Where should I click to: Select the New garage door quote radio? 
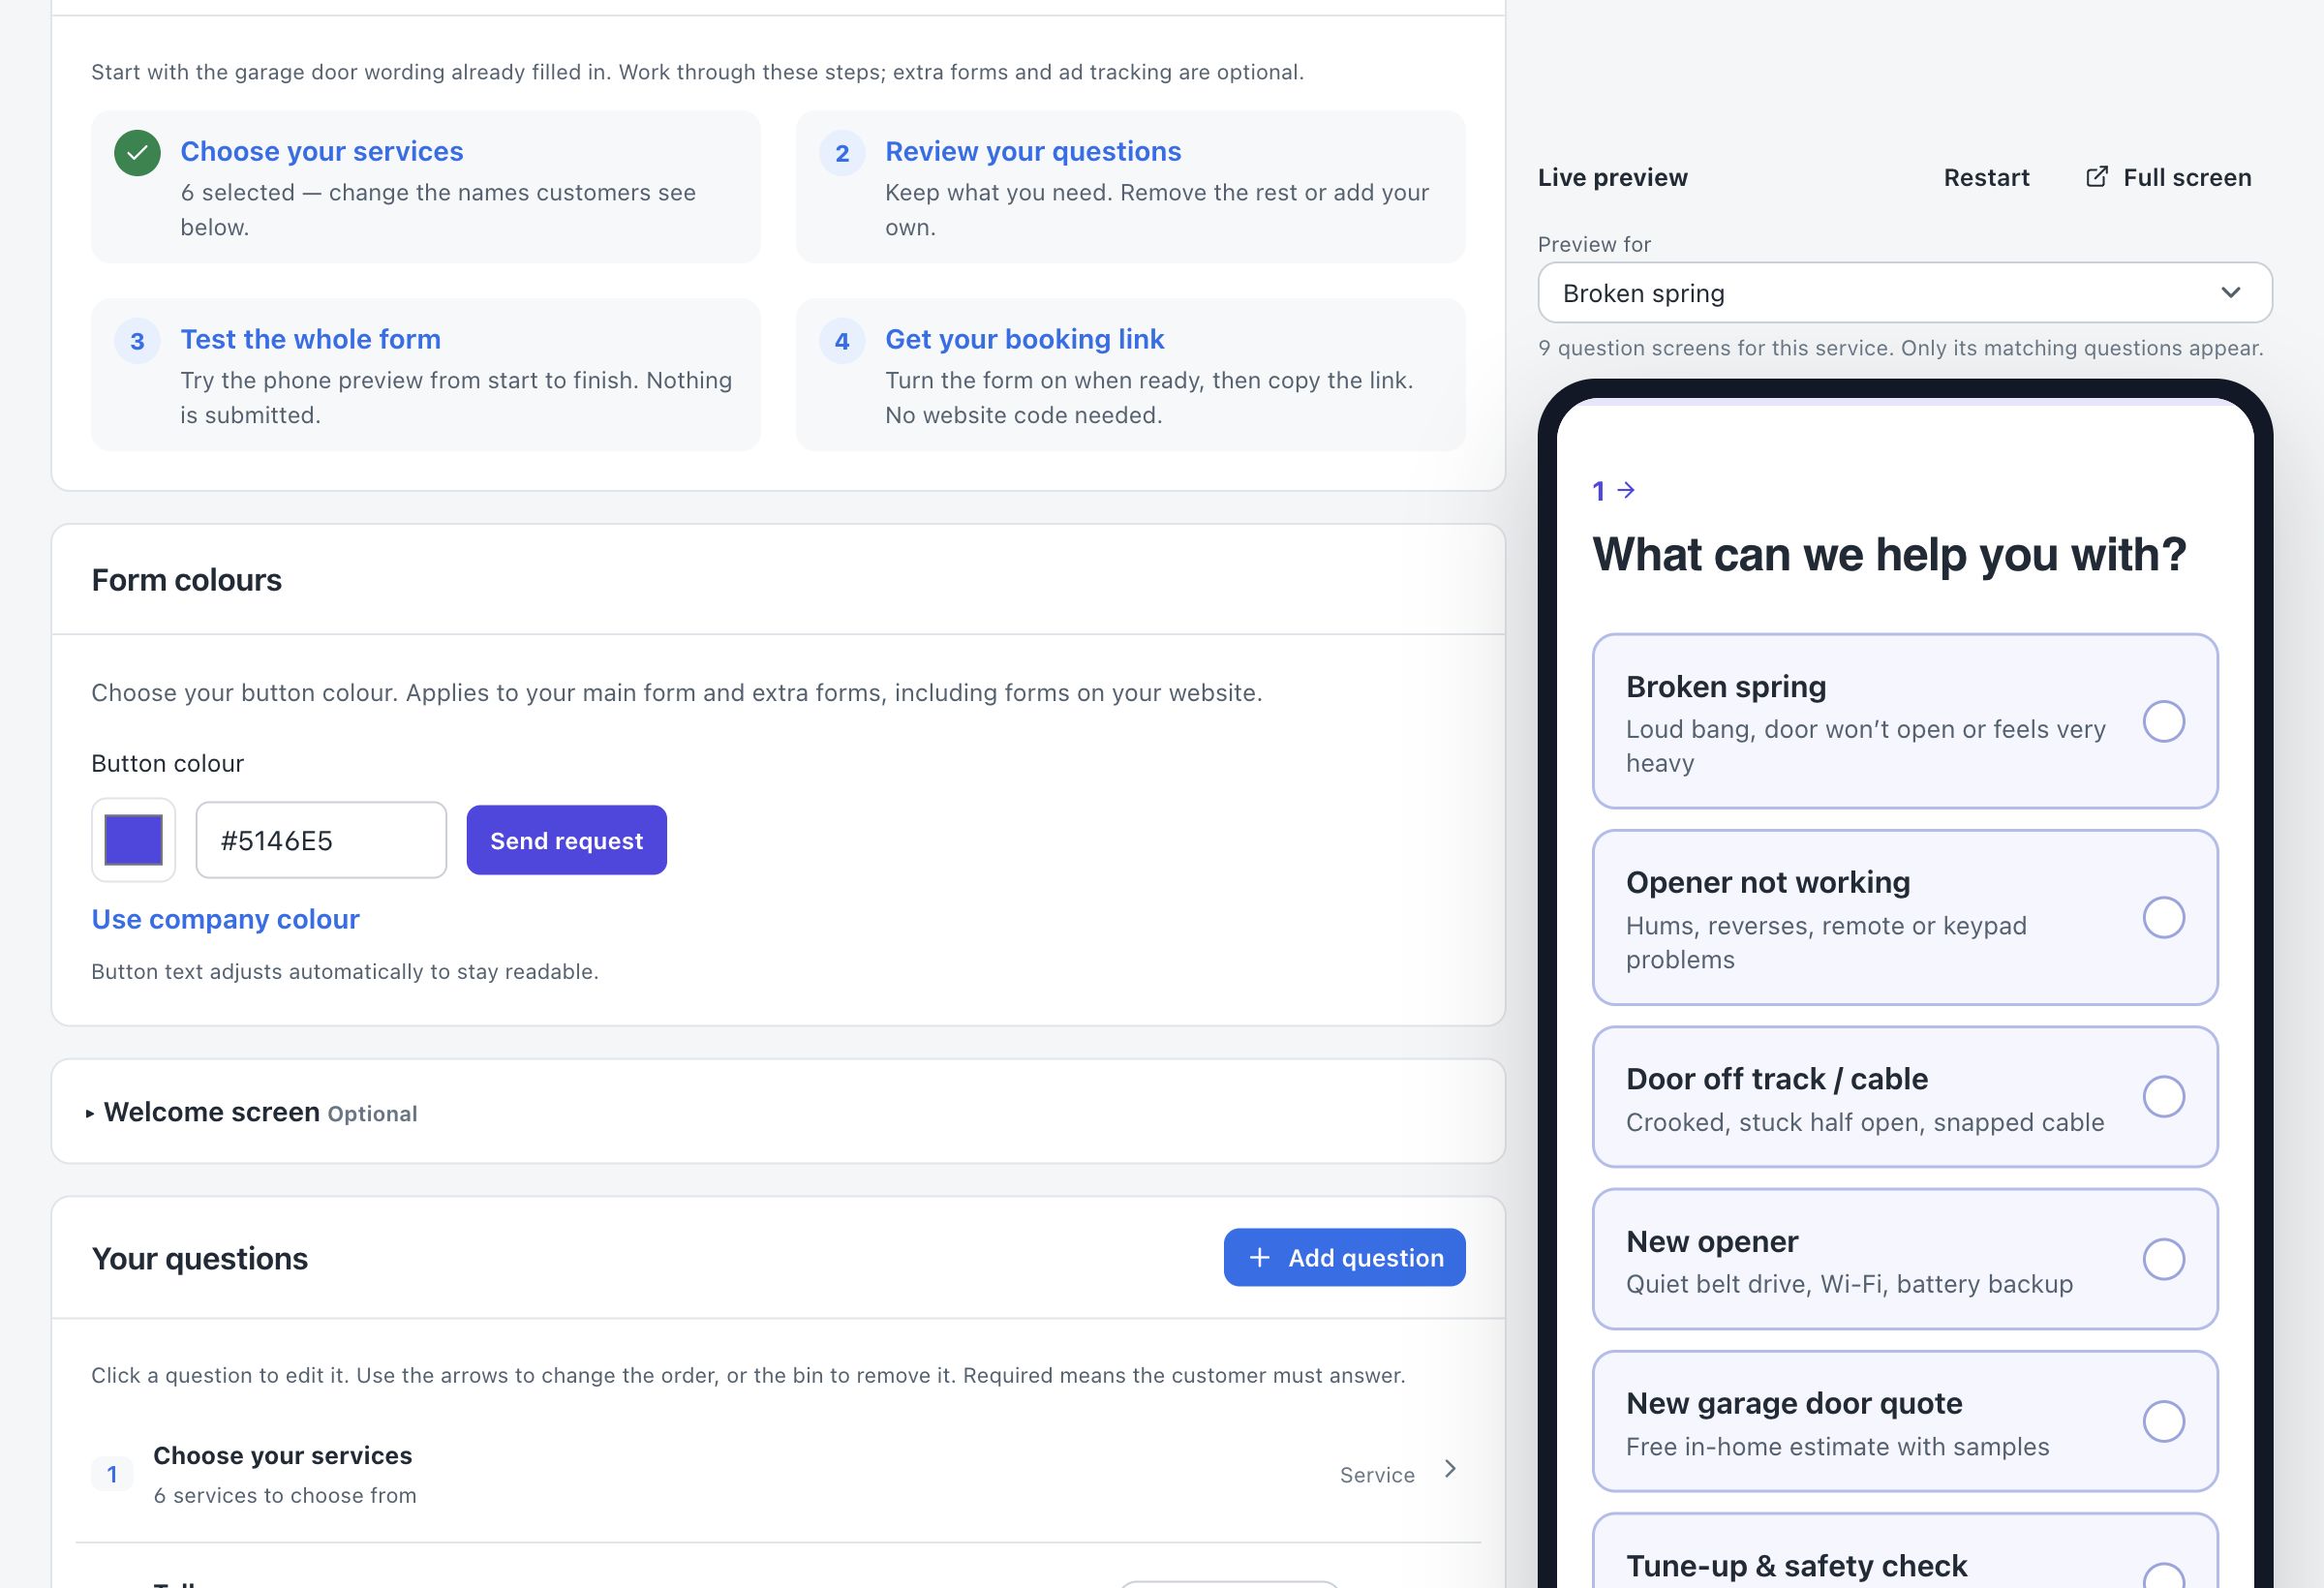pos(2163,1421)
